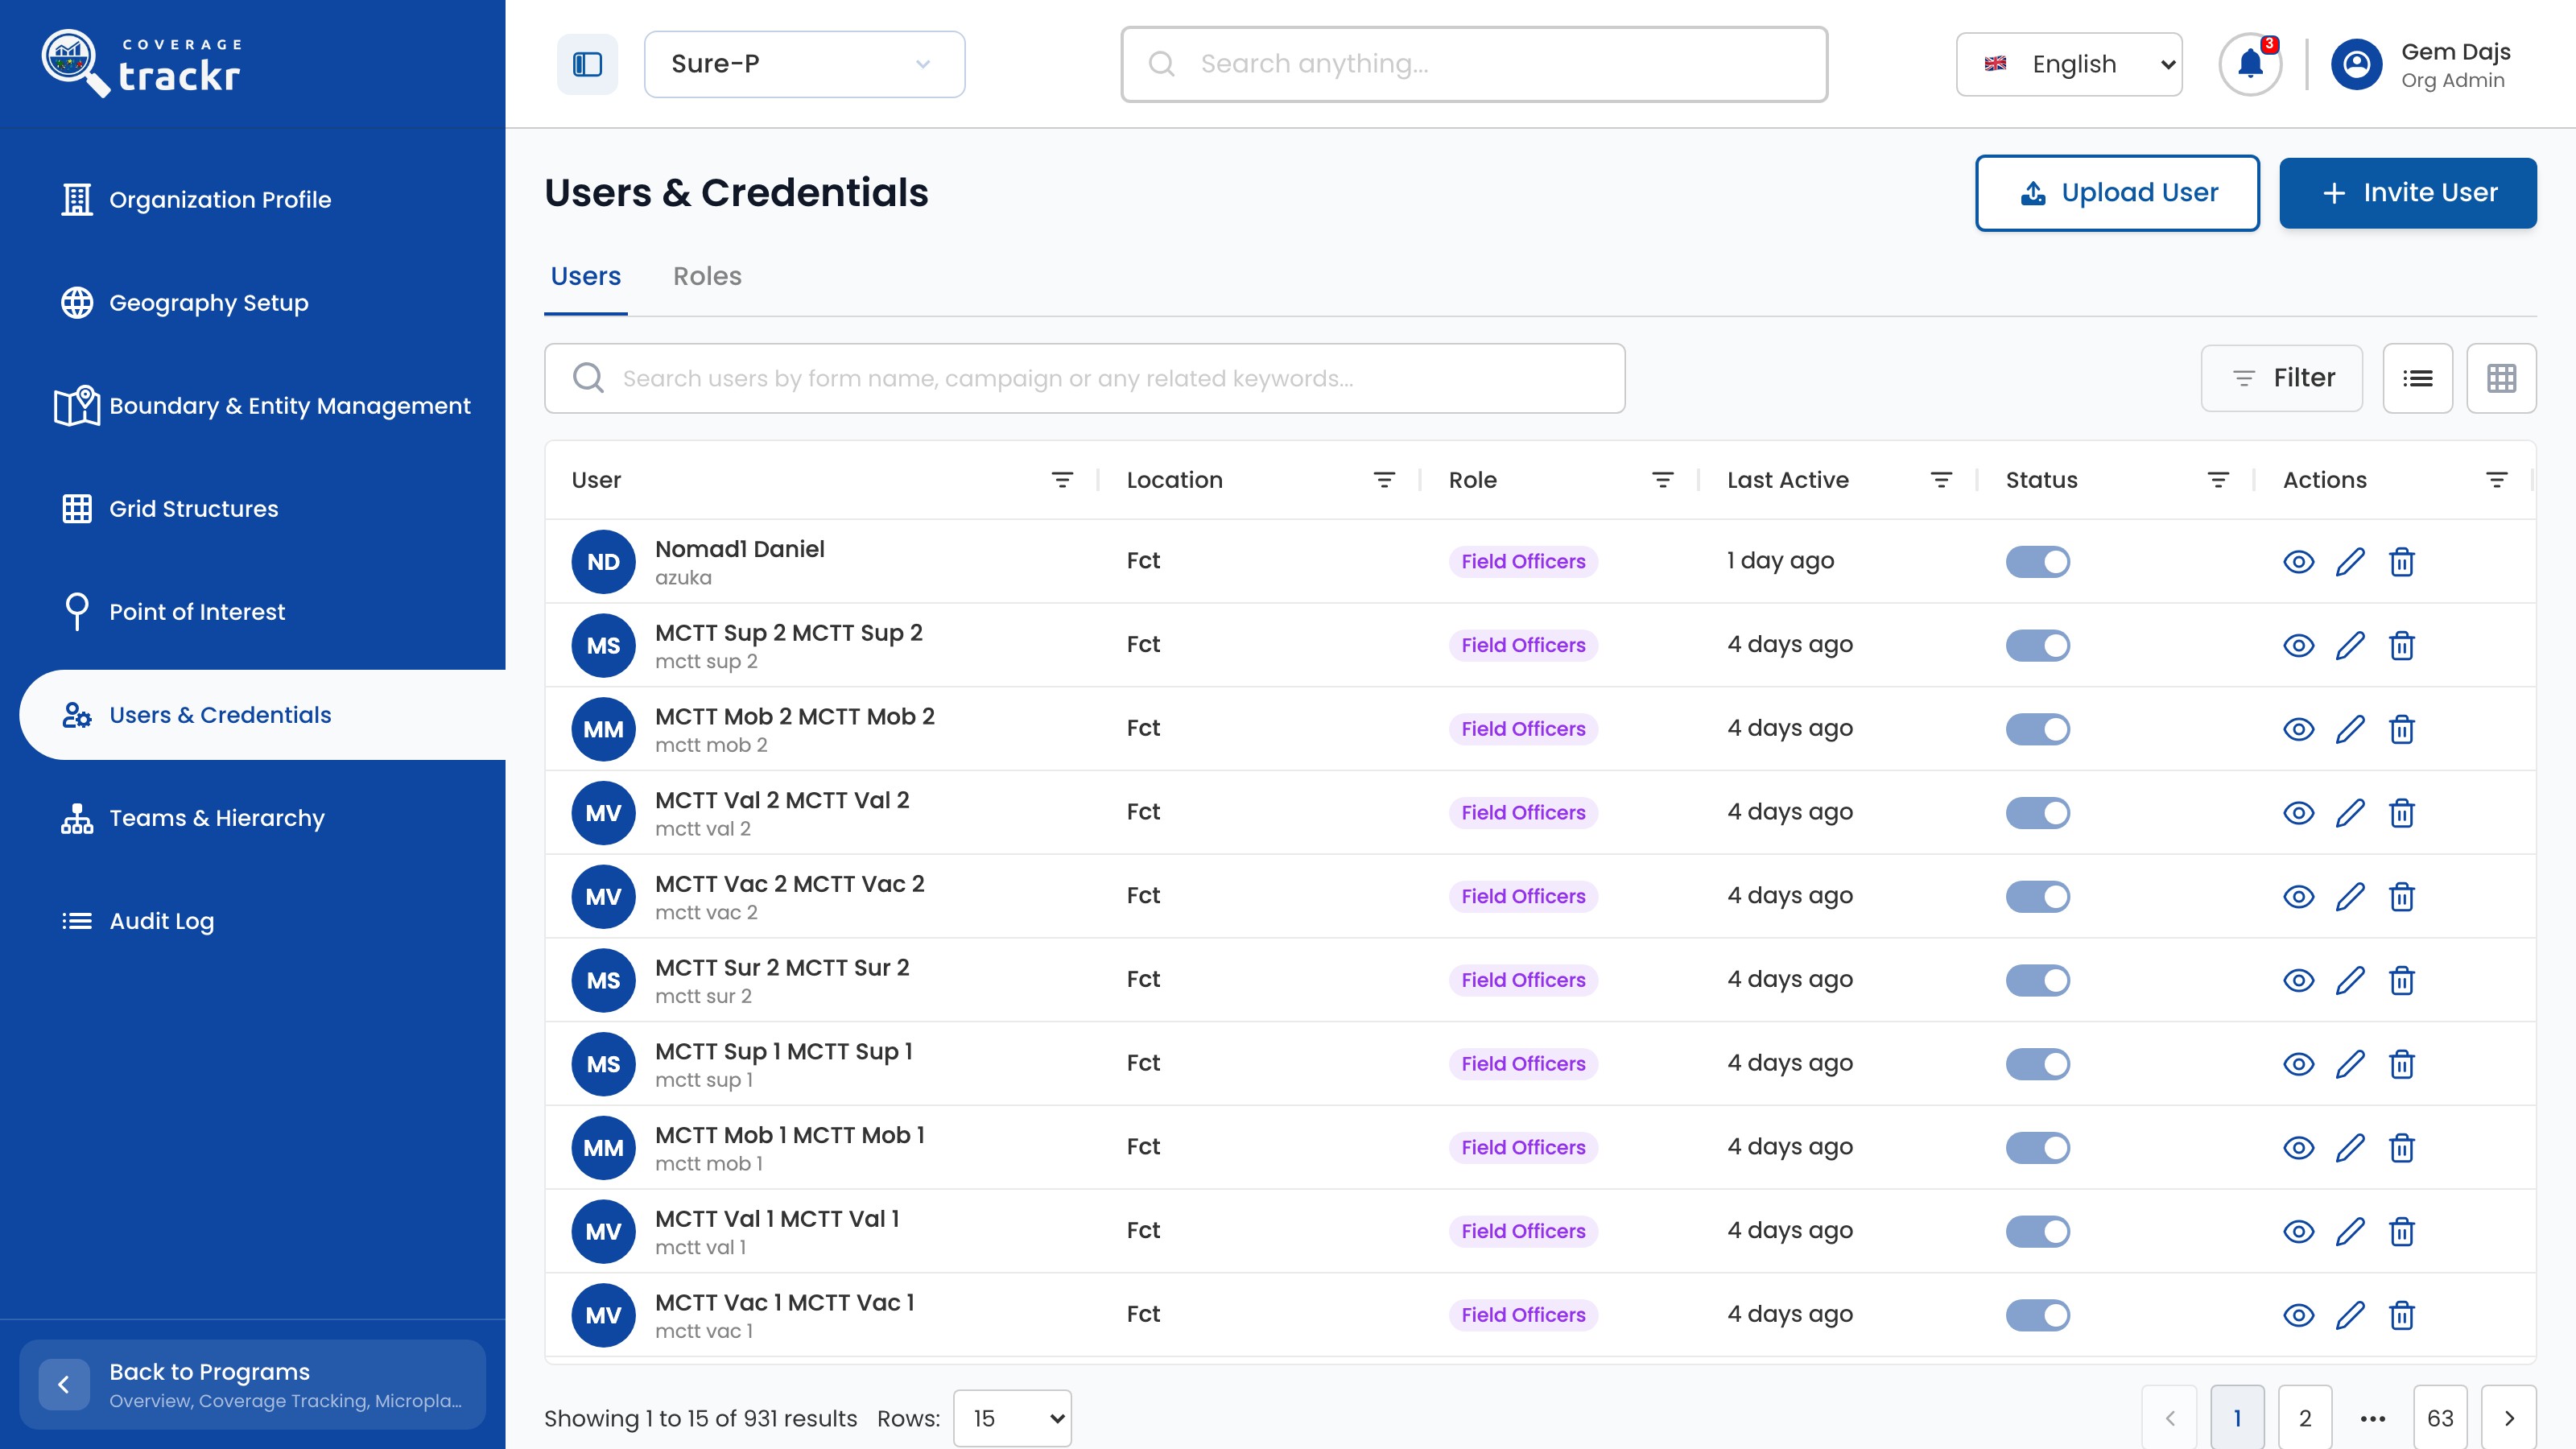View Nomad1 Daniel's details via eye icon
This screenshot has width=2576, height=1449.
2298,562
